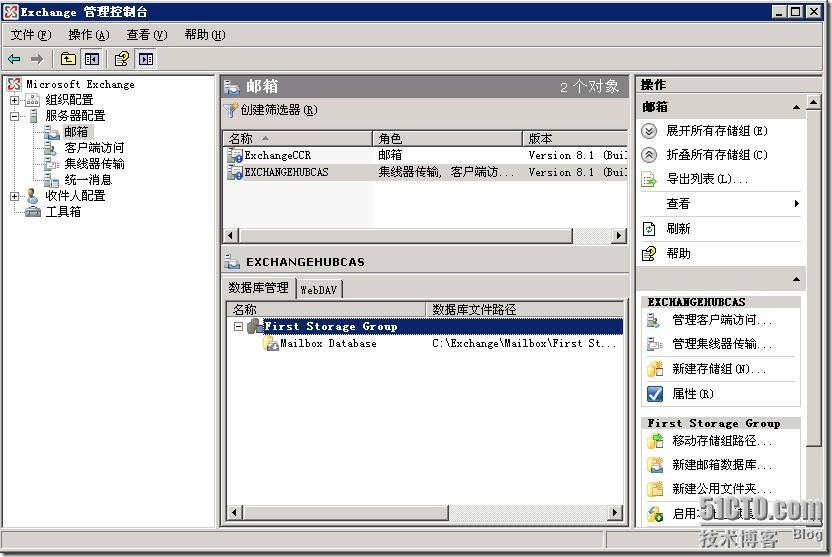
Task: Sort by the 角色 column header
Action: point(447,138)
